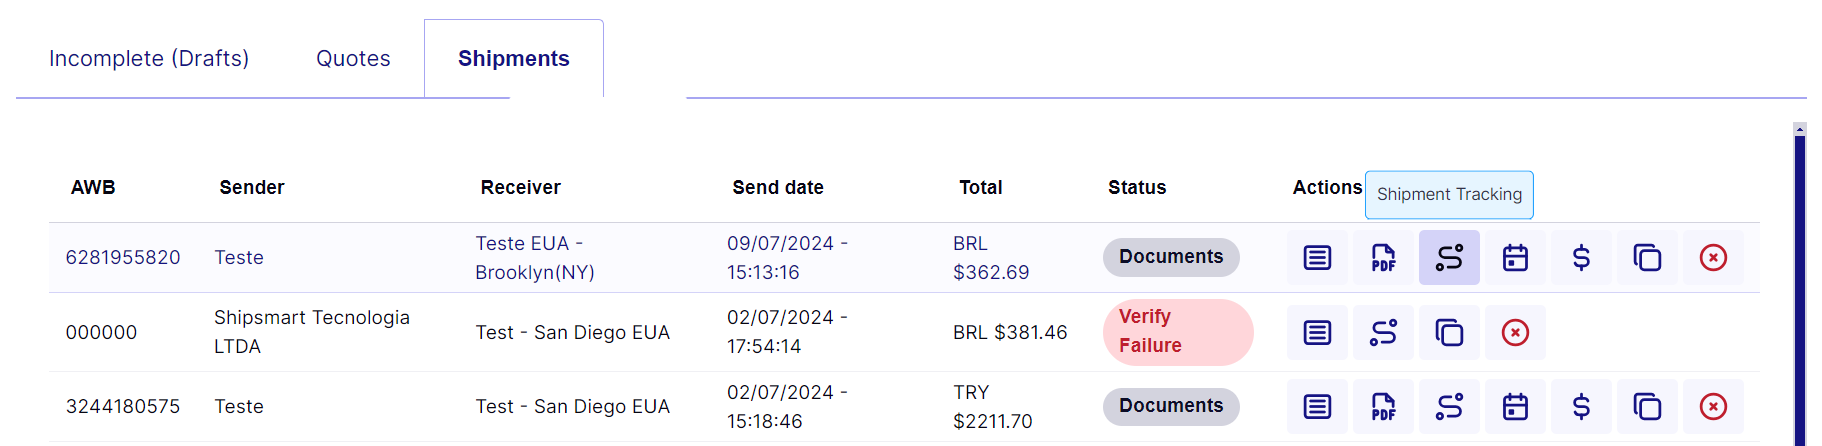Cancel shipment 000000 with red X
This screenshot has width=1822, height=446.
(x=1515, y=332)
